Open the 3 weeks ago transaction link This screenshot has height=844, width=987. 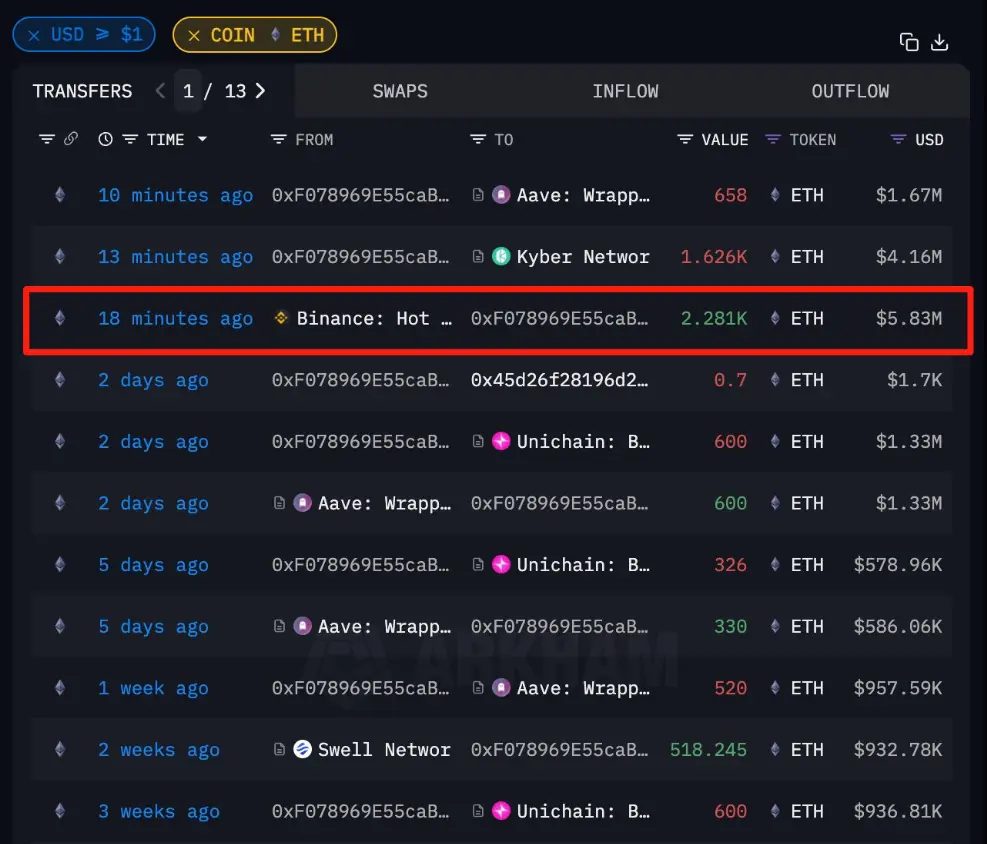click(x=159, y=811)
